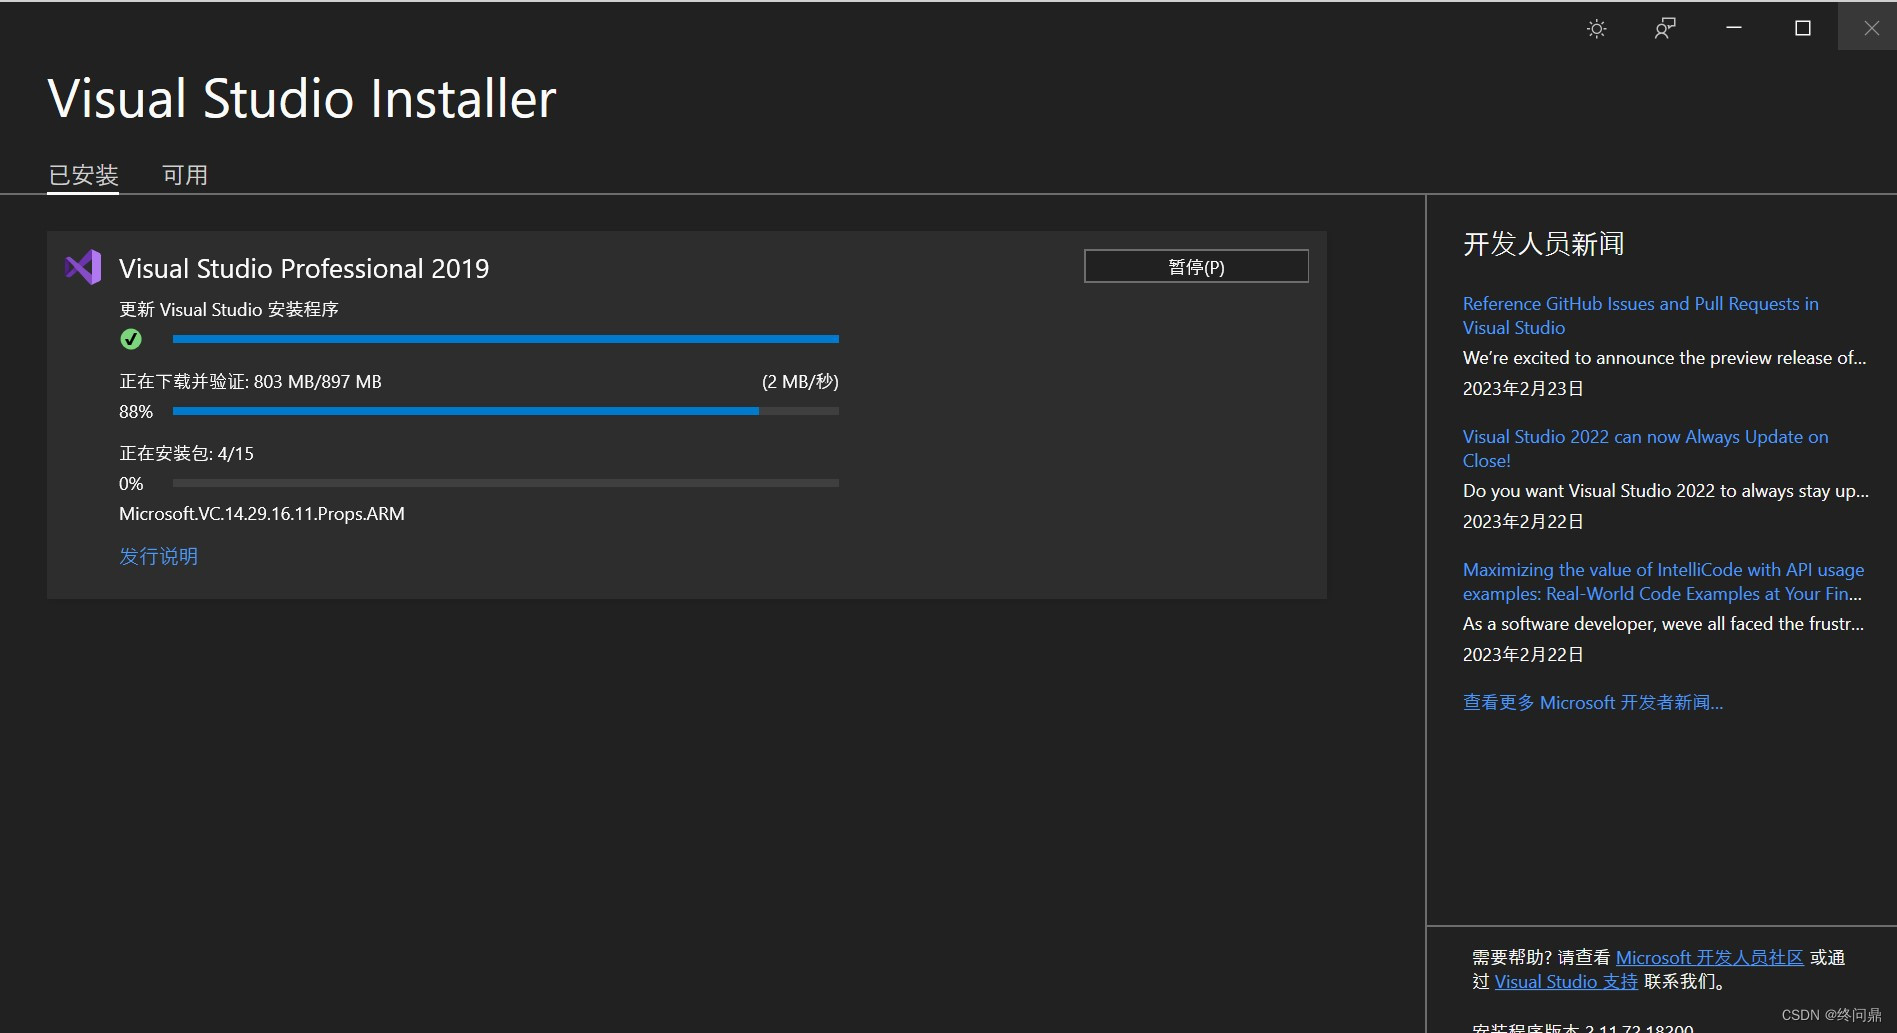Click We're excited to announce preview summary
This screenshot has width=1897, height=1033.
[1664, 357]
